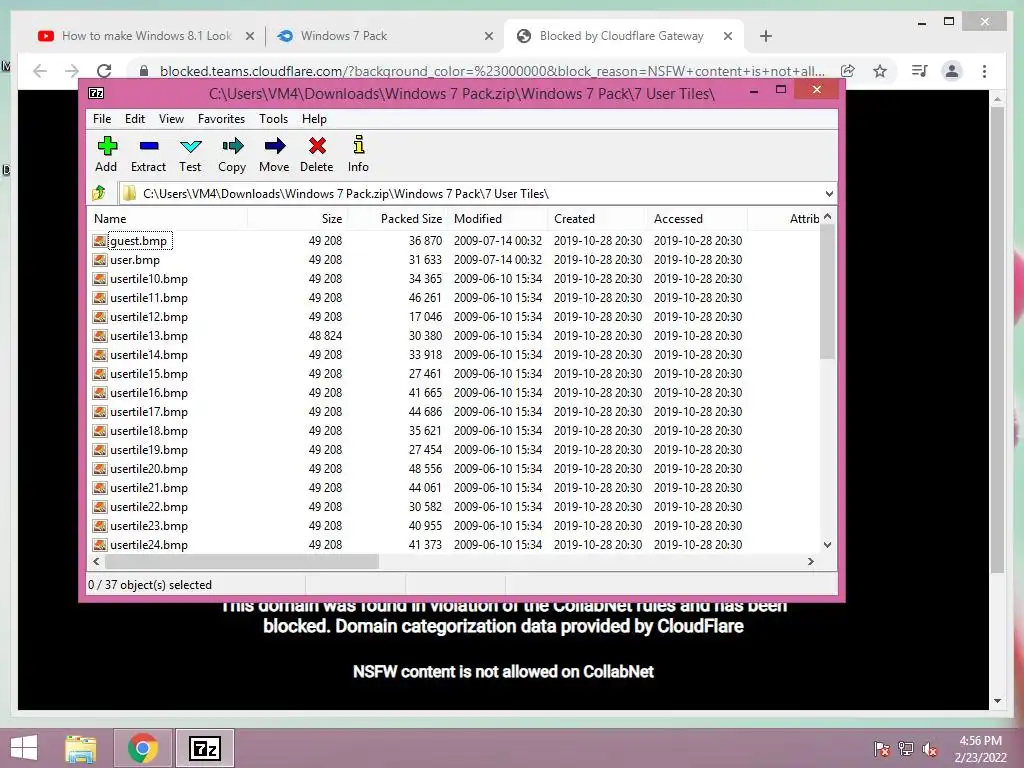Image resolution: width=1024 pixels, height=768 pixels.
Task: Click the network tray icon
Action: tap(906, 749)
